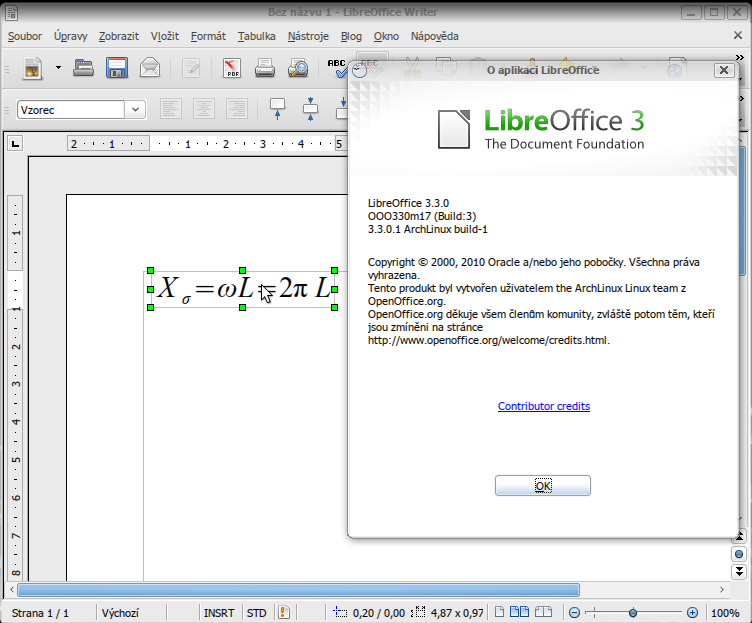Open the Formát menu
This screenshot has width=752, height=623.
click(x=208, y=36)
